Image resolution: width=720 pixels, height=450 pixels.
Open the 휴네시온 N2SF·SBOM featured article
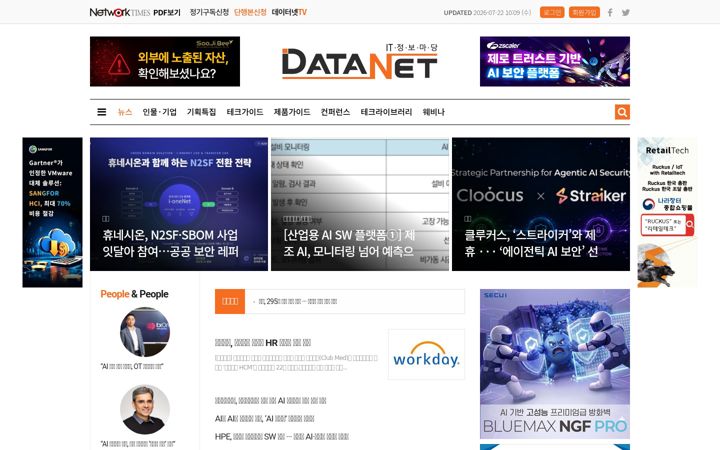(x=179, y=204)
